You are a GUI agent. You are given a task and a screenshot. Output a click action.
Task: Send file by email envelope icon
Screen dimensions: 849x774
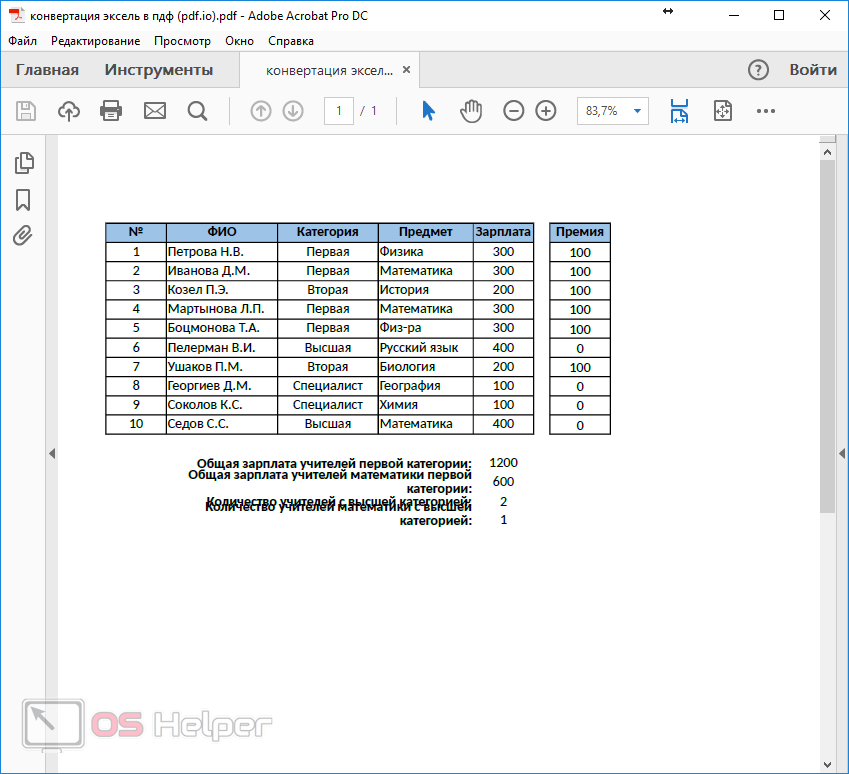tap(155, 111)
